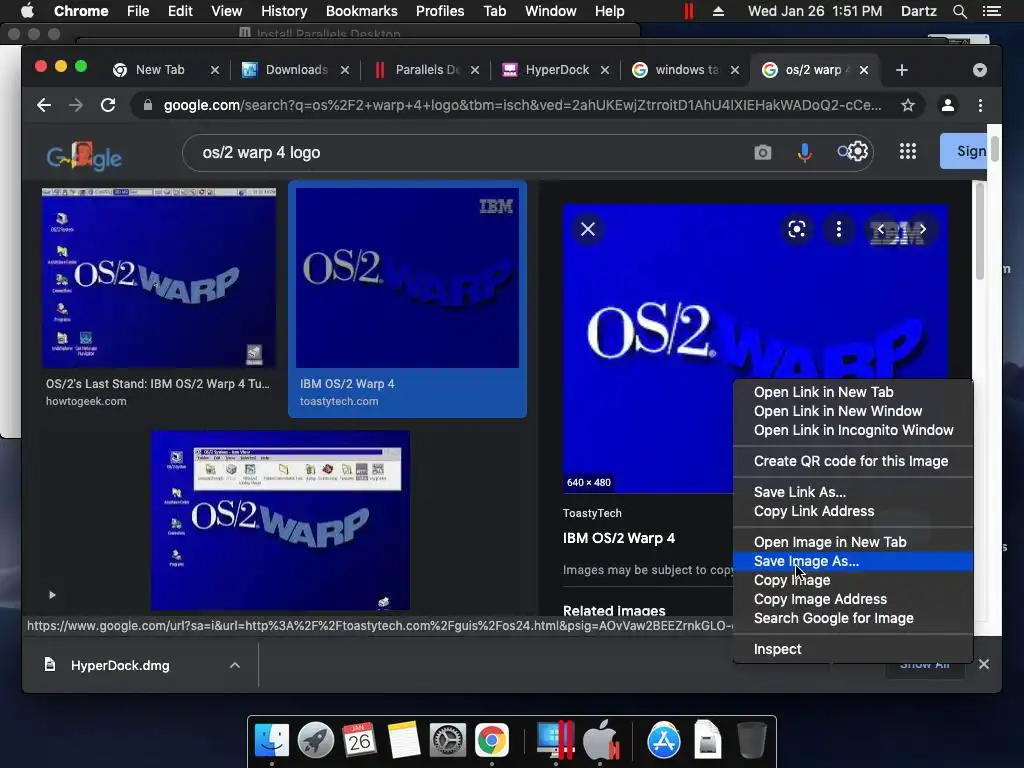Open the howtogeek.com OS/2 Warp thumbnail
1024x768 pixels.
tap(159, 278)
